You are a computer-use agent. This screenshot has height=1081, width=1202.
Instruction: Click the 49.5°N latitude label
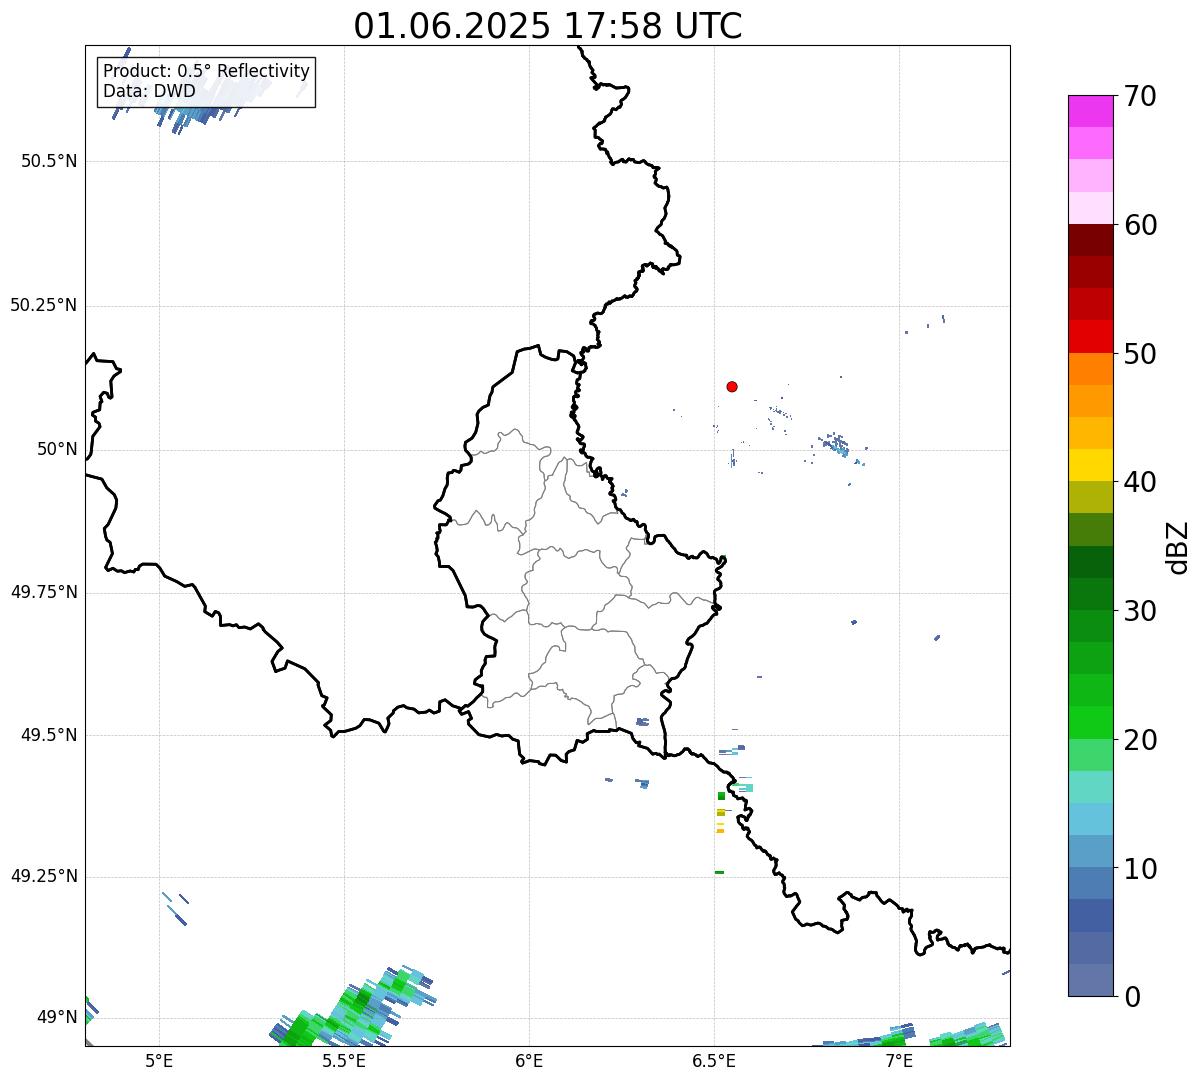pyautogui.click(x=49, y=736)
